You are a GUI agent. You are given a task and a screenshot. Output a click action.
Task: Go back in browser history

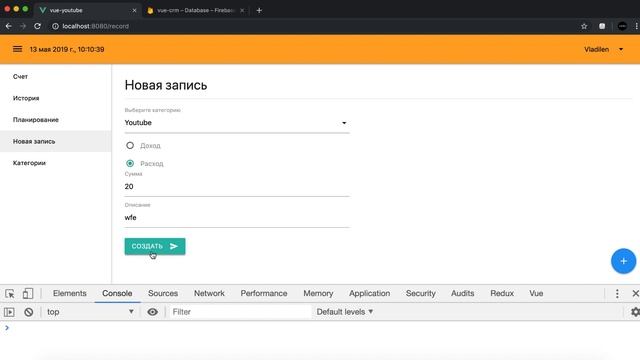pos(9,26)
